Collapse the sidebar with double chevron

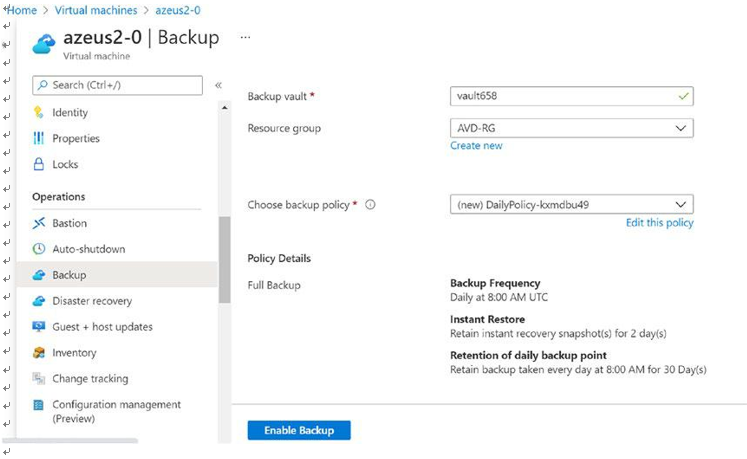[x=218, y=85]
